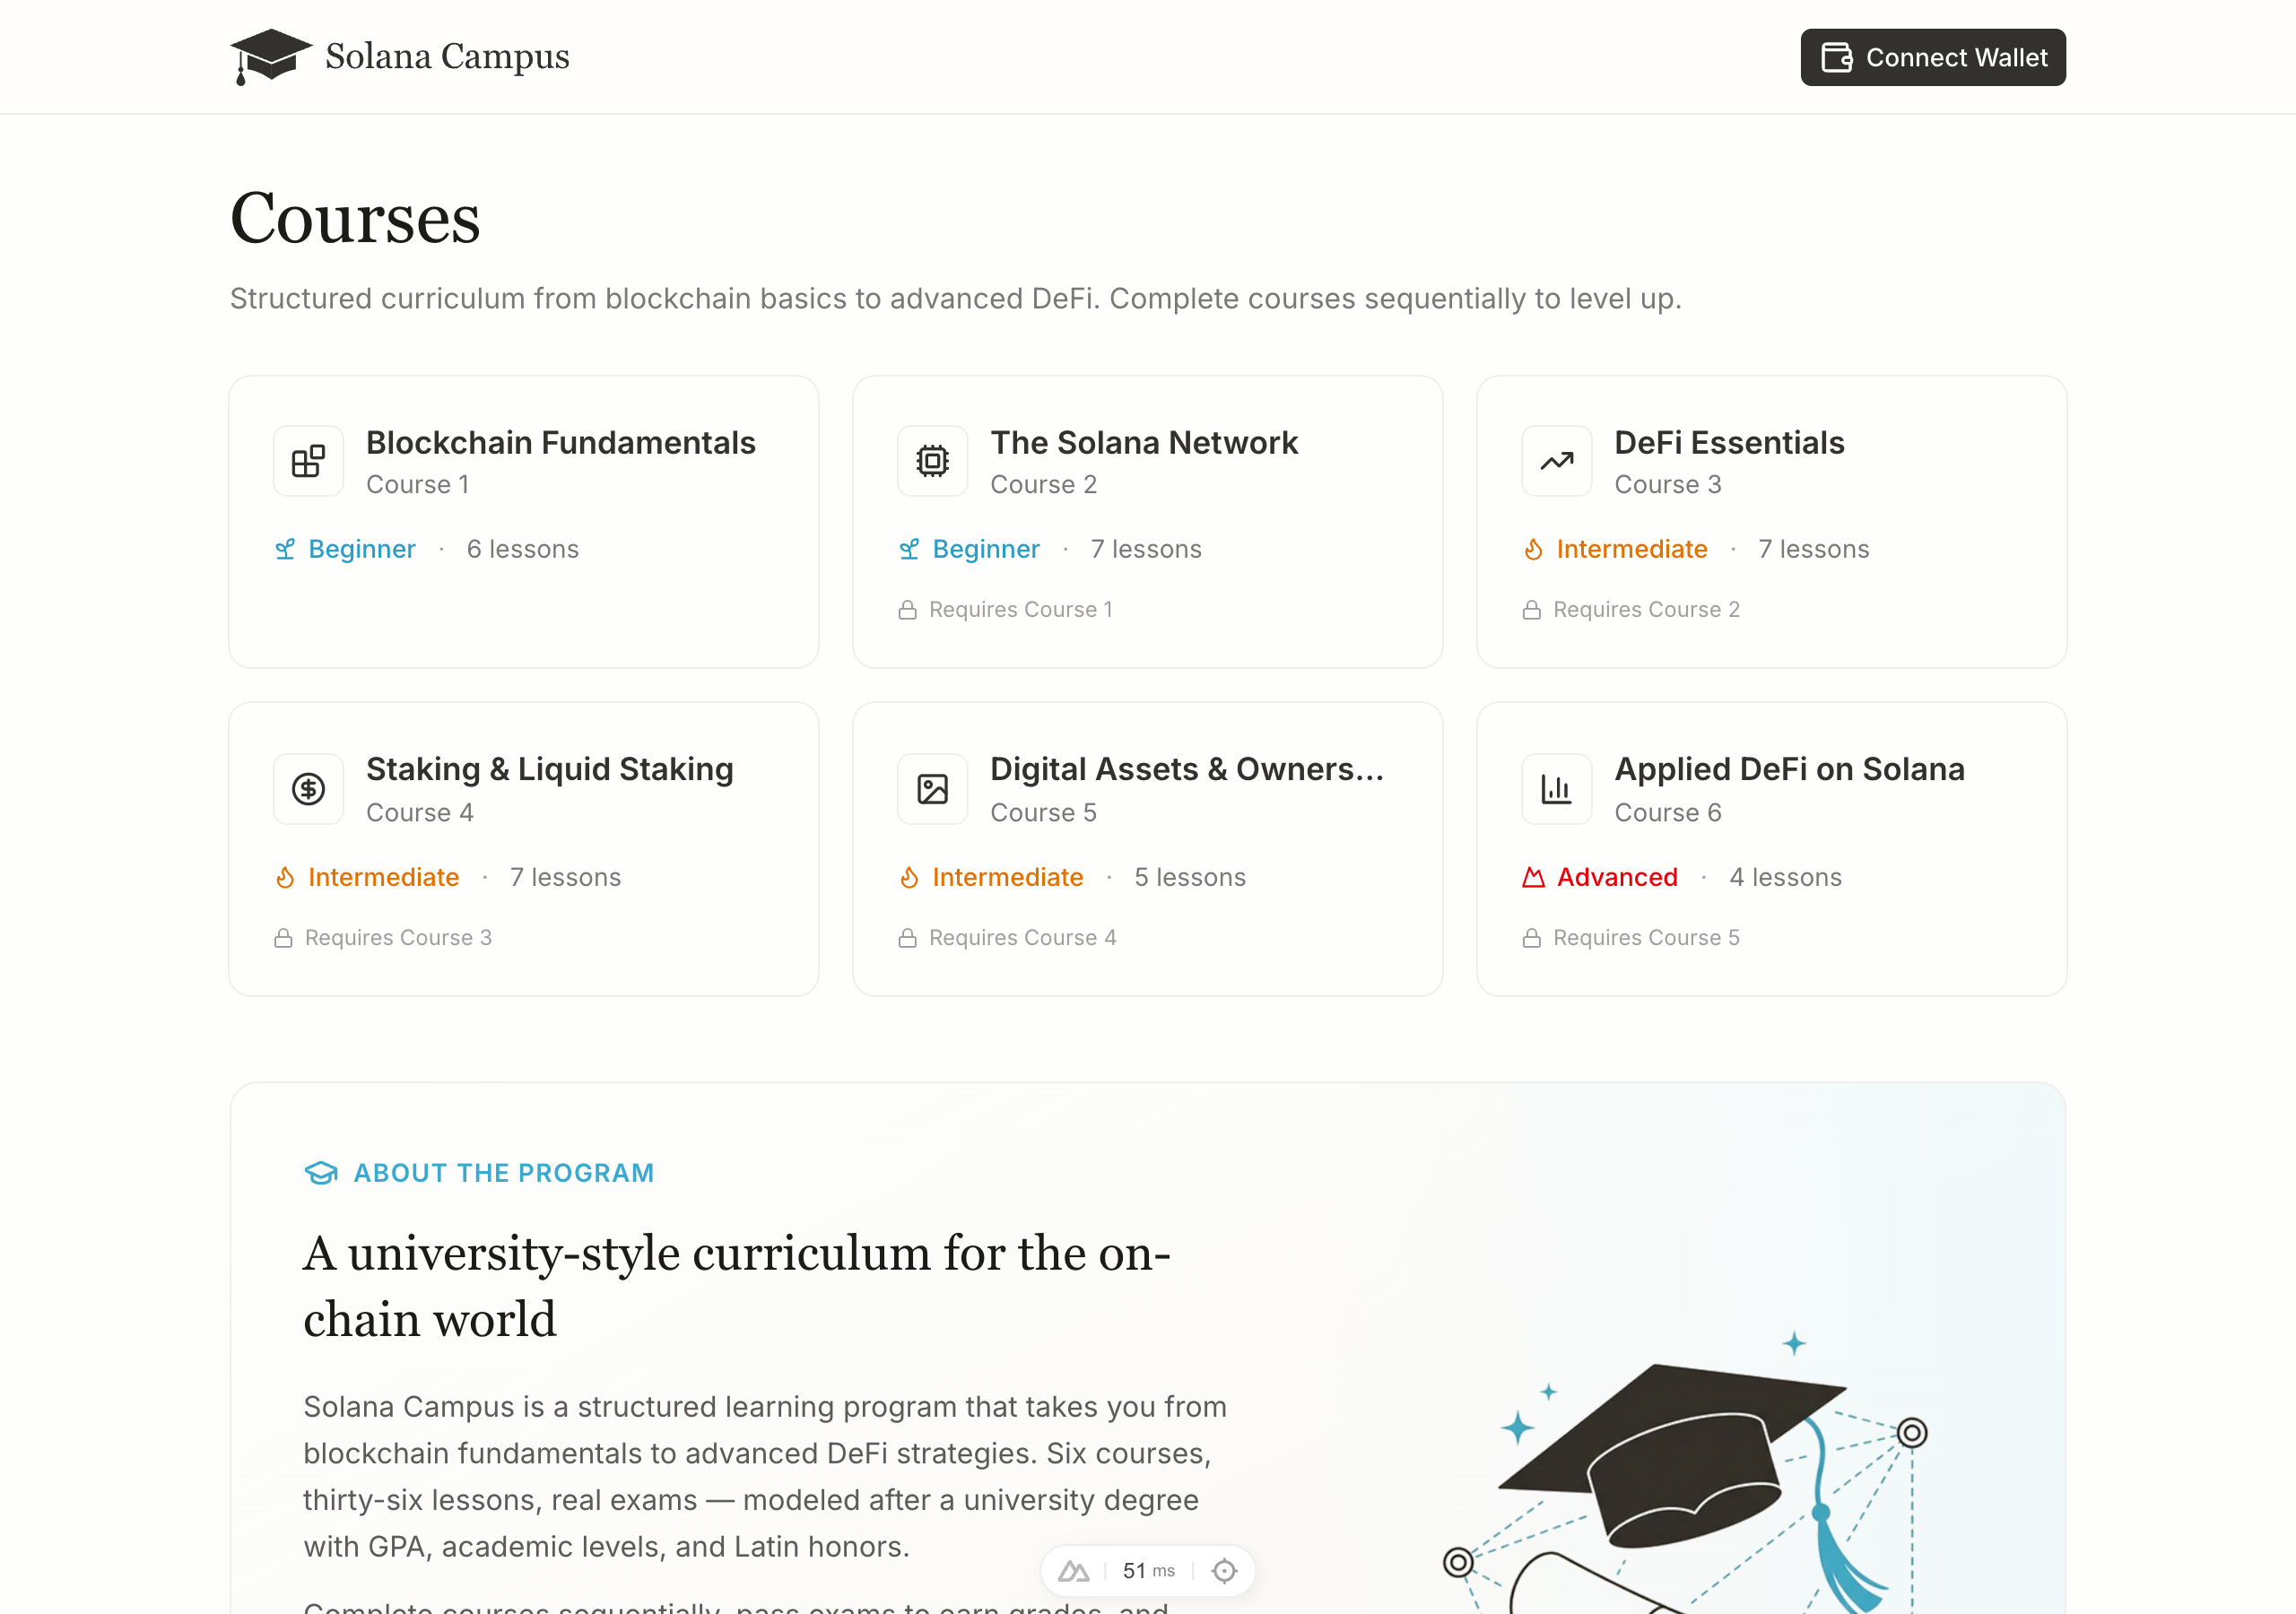Open the Solana Campus home link text
2296x1614 pixels.
[x=447, y=56]
